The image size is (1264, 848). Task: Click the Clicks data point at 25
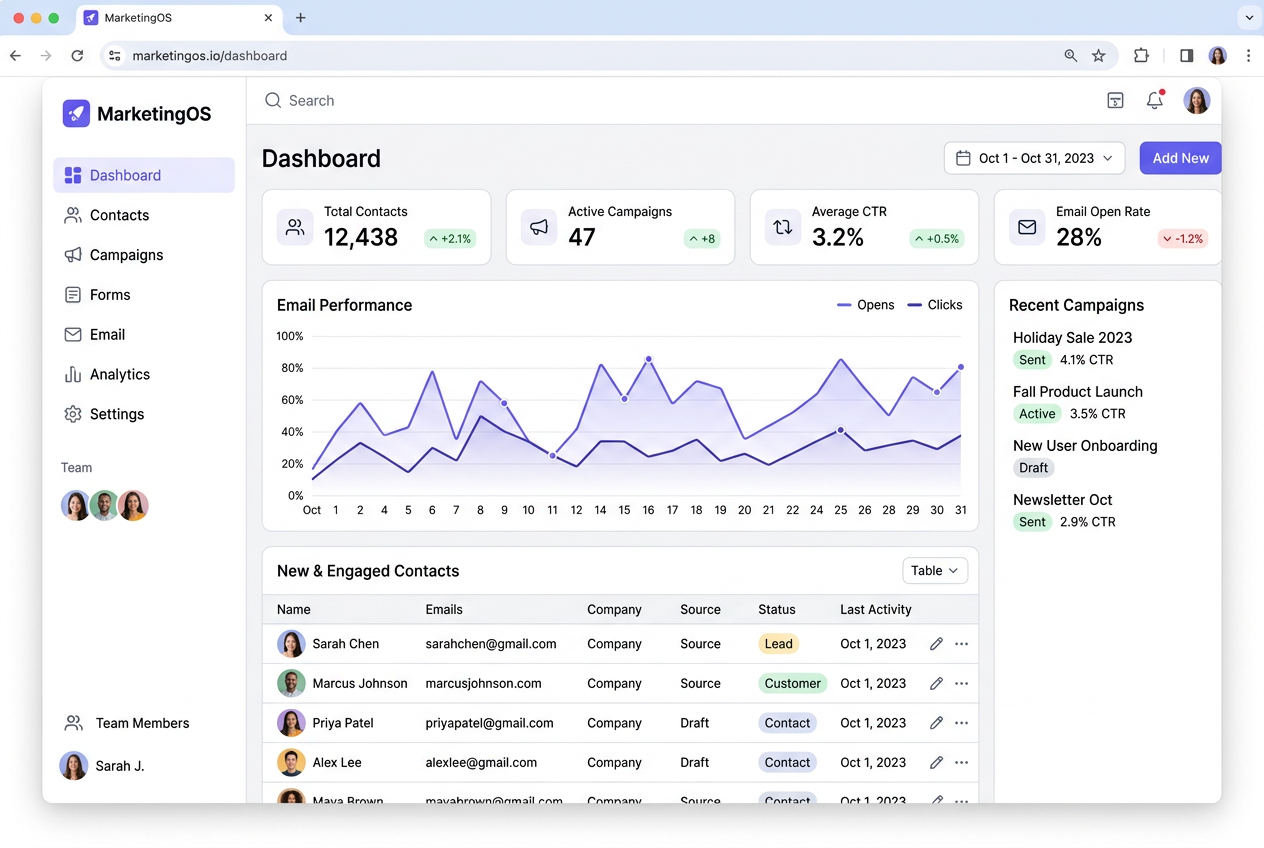coord(841,430)
